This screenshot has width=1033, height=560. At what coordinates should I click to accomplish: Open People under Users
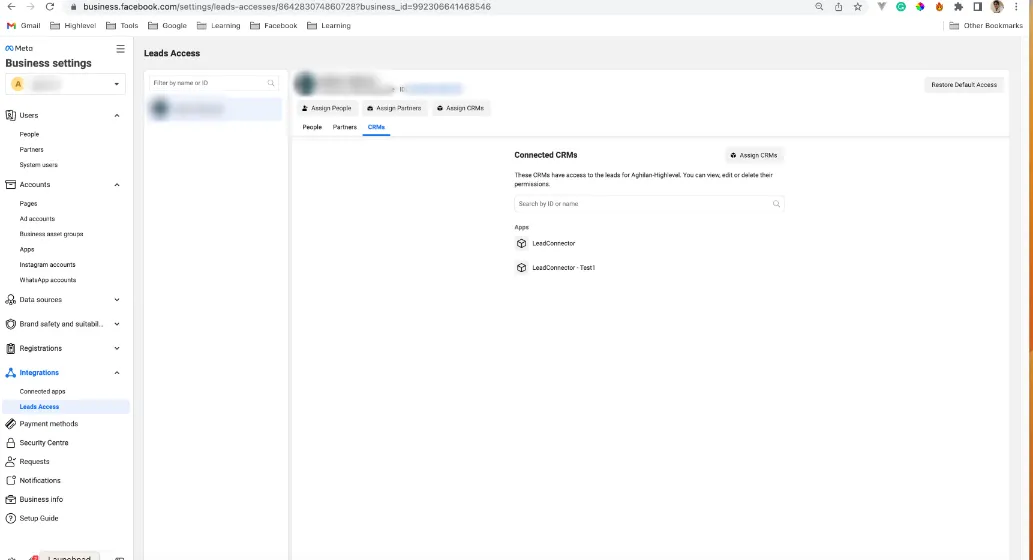click(x=30, y=134)
